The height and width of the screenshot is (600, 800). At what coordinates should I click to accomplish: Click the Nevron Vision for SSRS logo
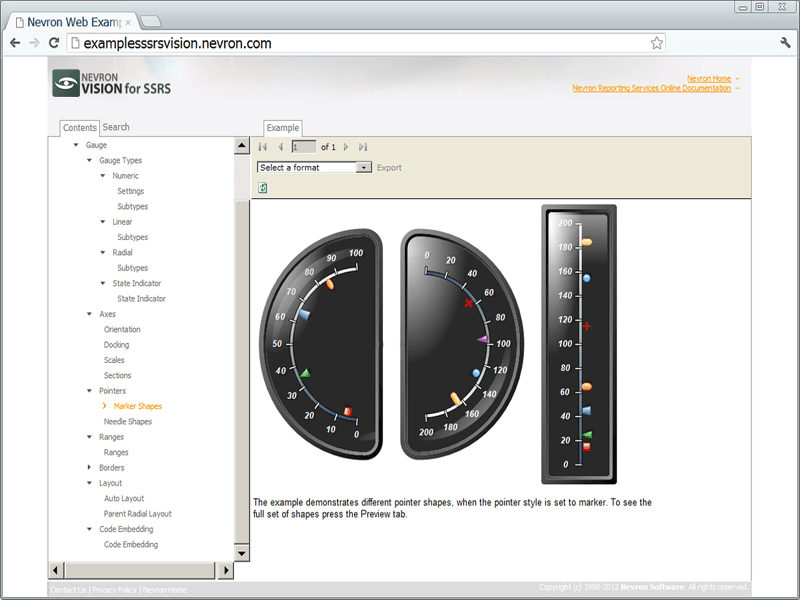112,83
